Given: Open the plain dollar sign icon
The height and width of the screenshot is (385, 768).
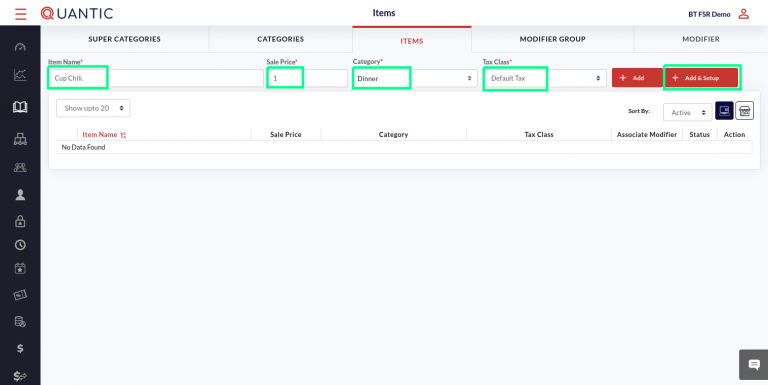Looking at the screenshot, I should point(20,348).
